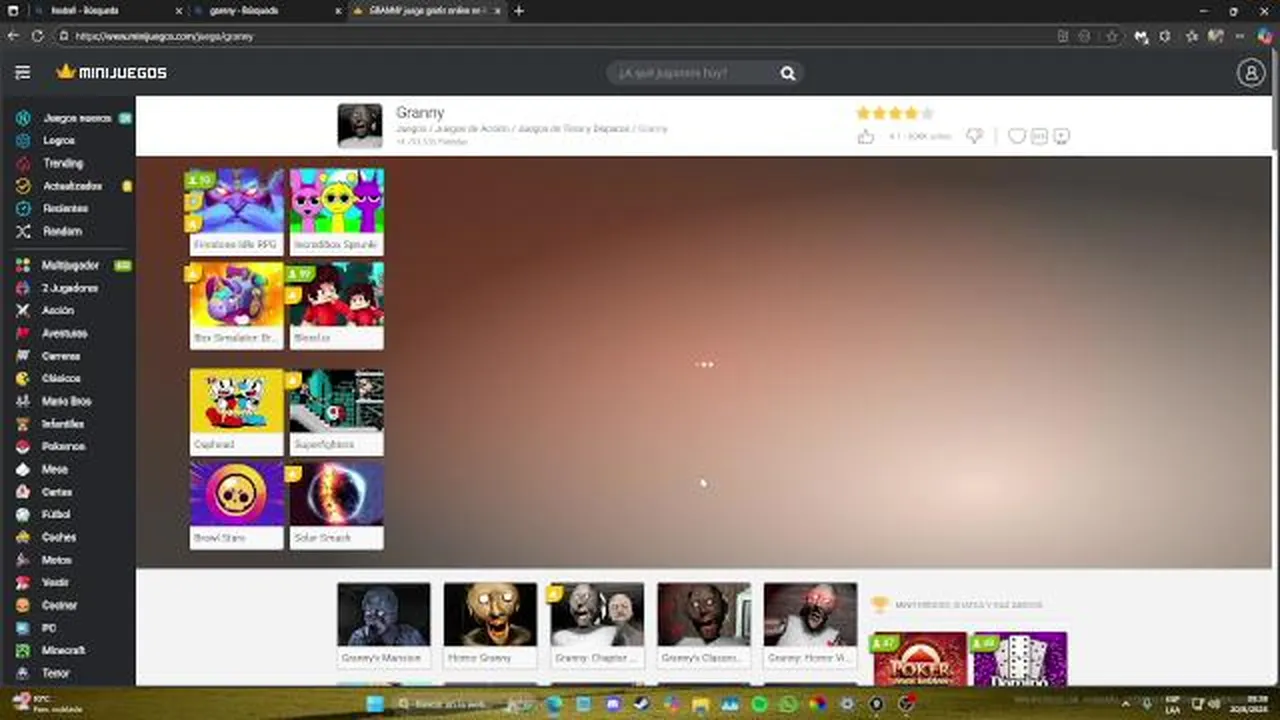Click the Infantiles category icon

coord(22,424)
